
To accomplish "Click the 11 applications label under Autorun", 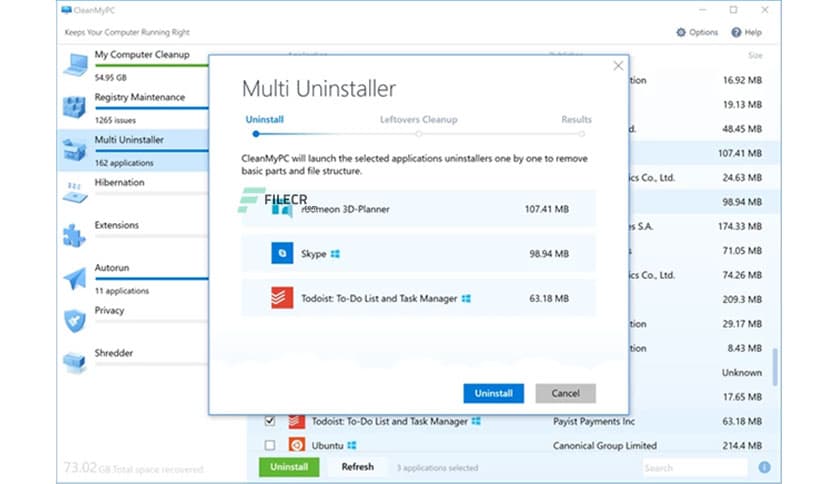I will (x=122, y=291).
